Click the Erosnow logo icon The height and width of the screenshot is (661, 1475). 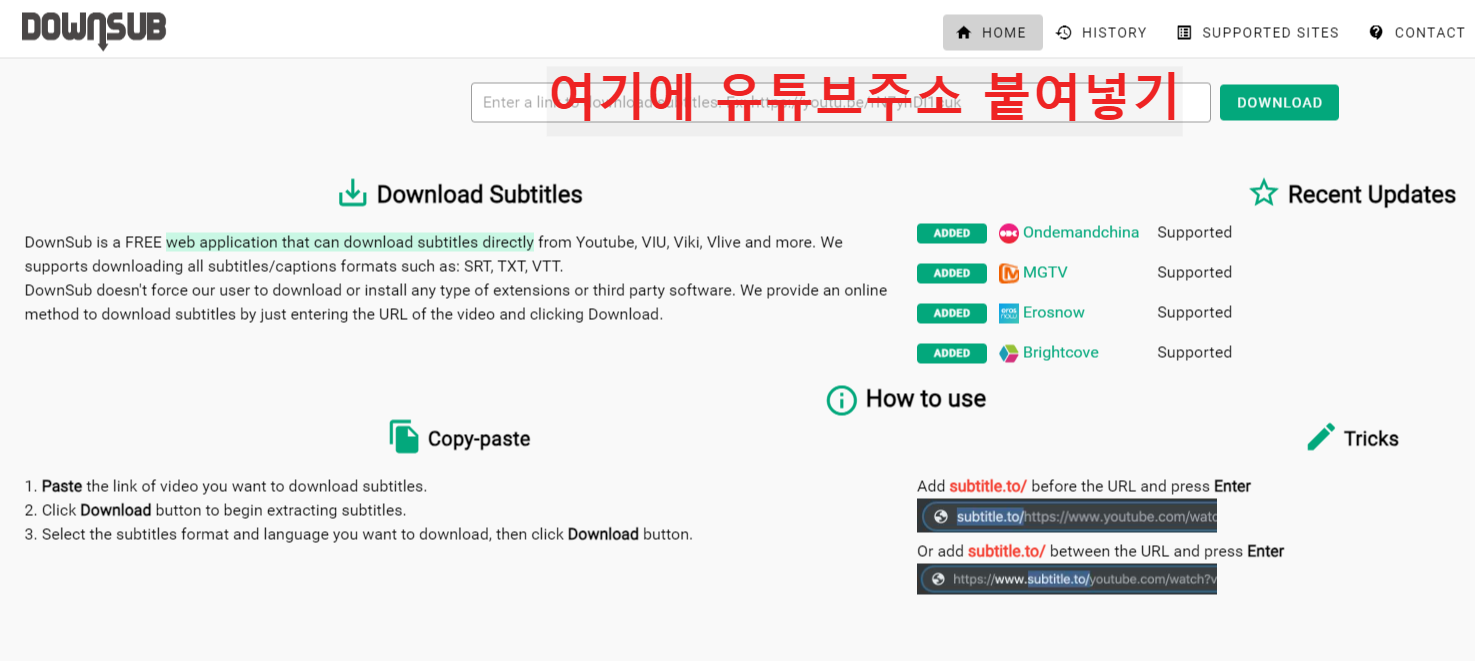(x=1008, y=313)
